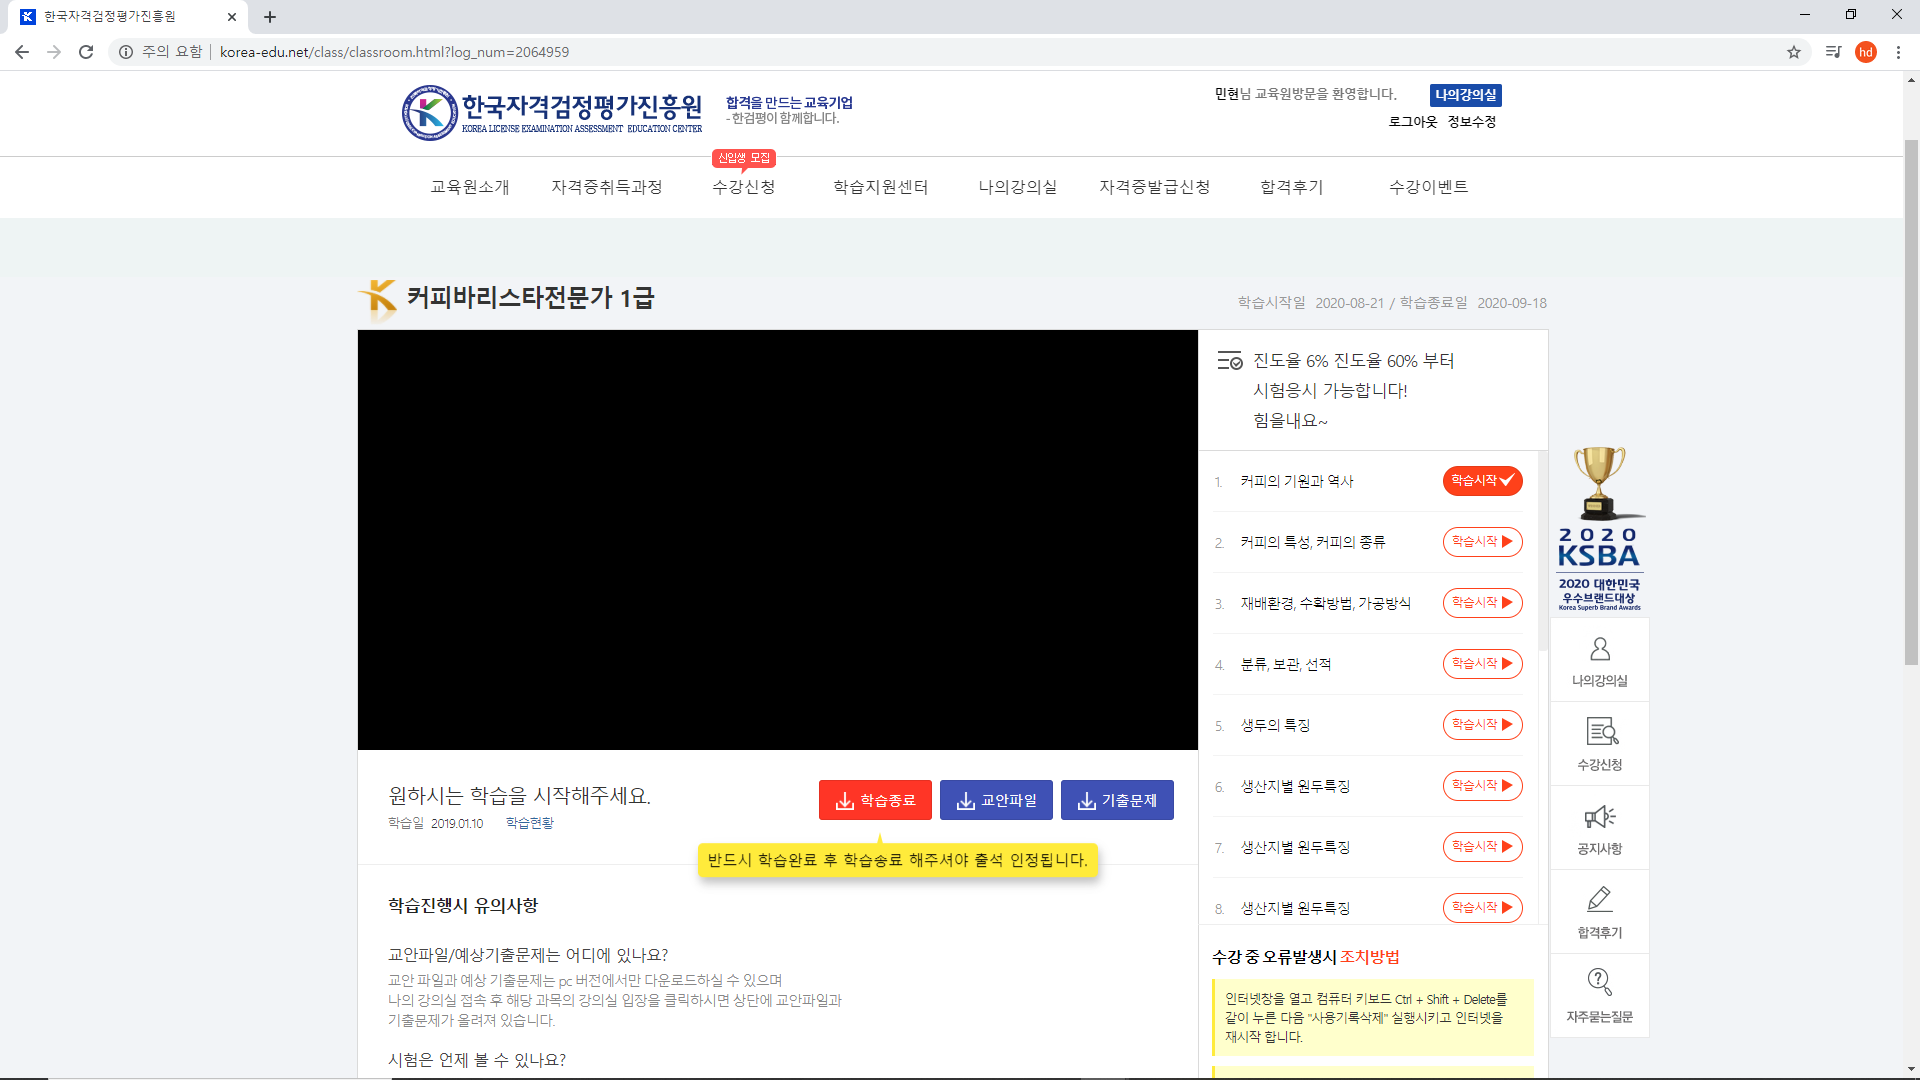Screen dimensions: 1920x1080
Task: Click the browser back arrow
Action: (x=22, y=52)
